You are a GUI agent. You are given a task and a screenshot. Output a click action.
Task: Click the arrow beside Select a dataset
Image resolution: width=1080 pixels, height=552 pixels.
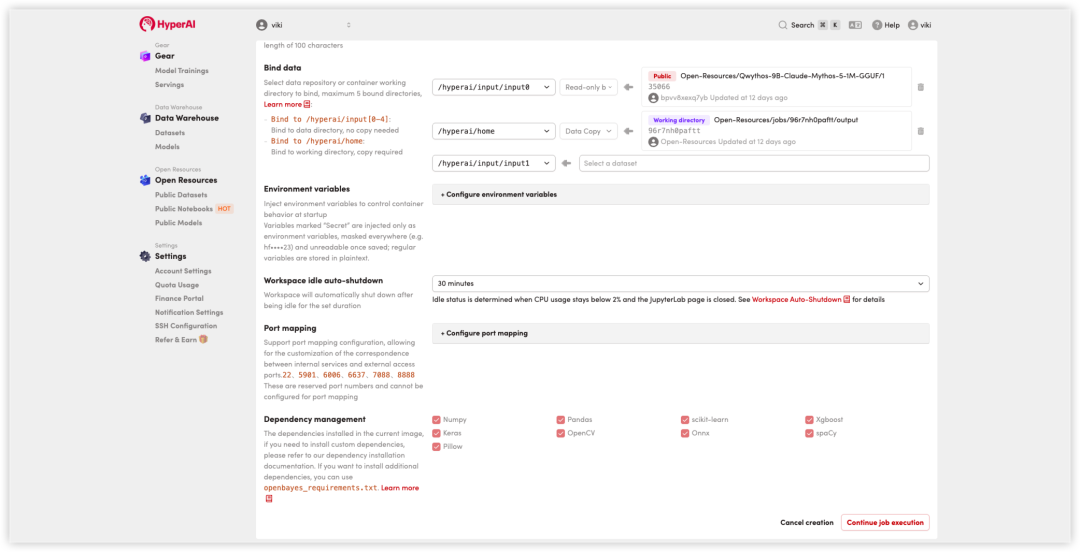point(566,163)
